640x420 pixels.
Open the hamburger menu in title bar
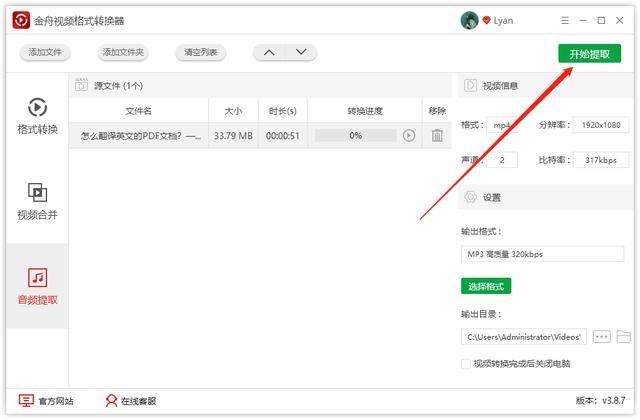(565, 20)
